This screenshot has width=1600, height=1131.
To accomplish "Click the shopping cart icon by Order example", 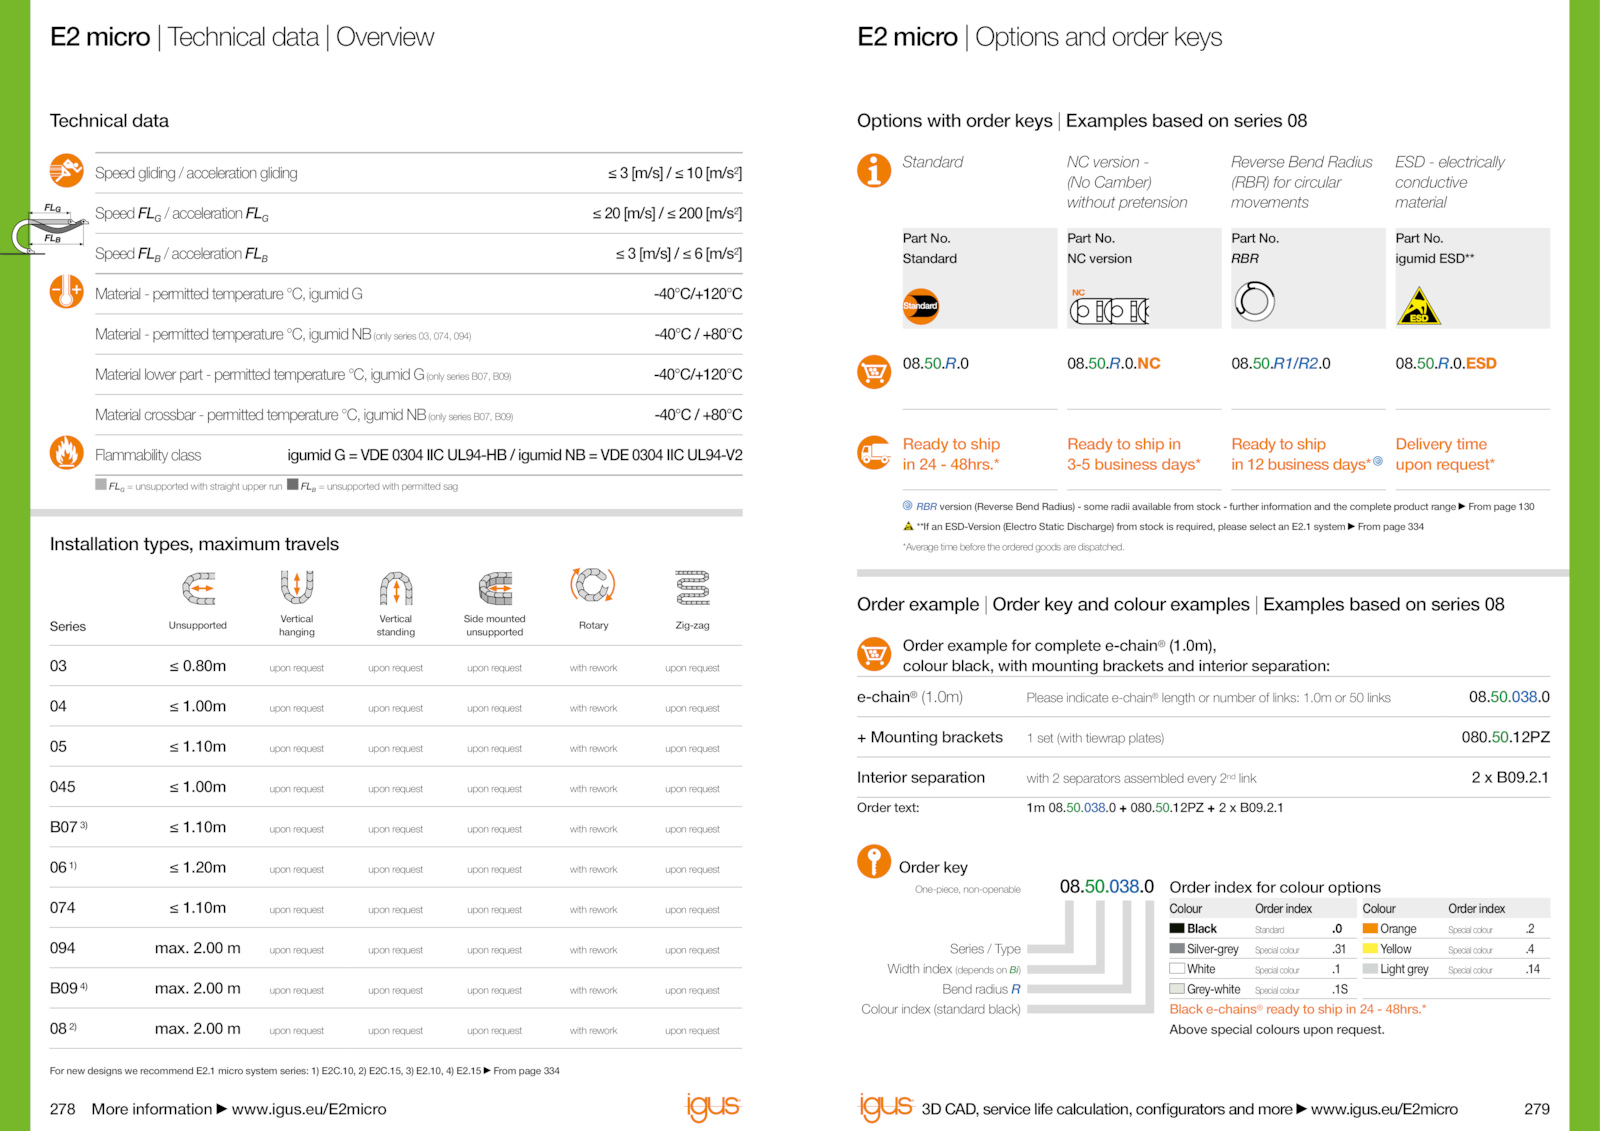I will [x=874, y=654].
